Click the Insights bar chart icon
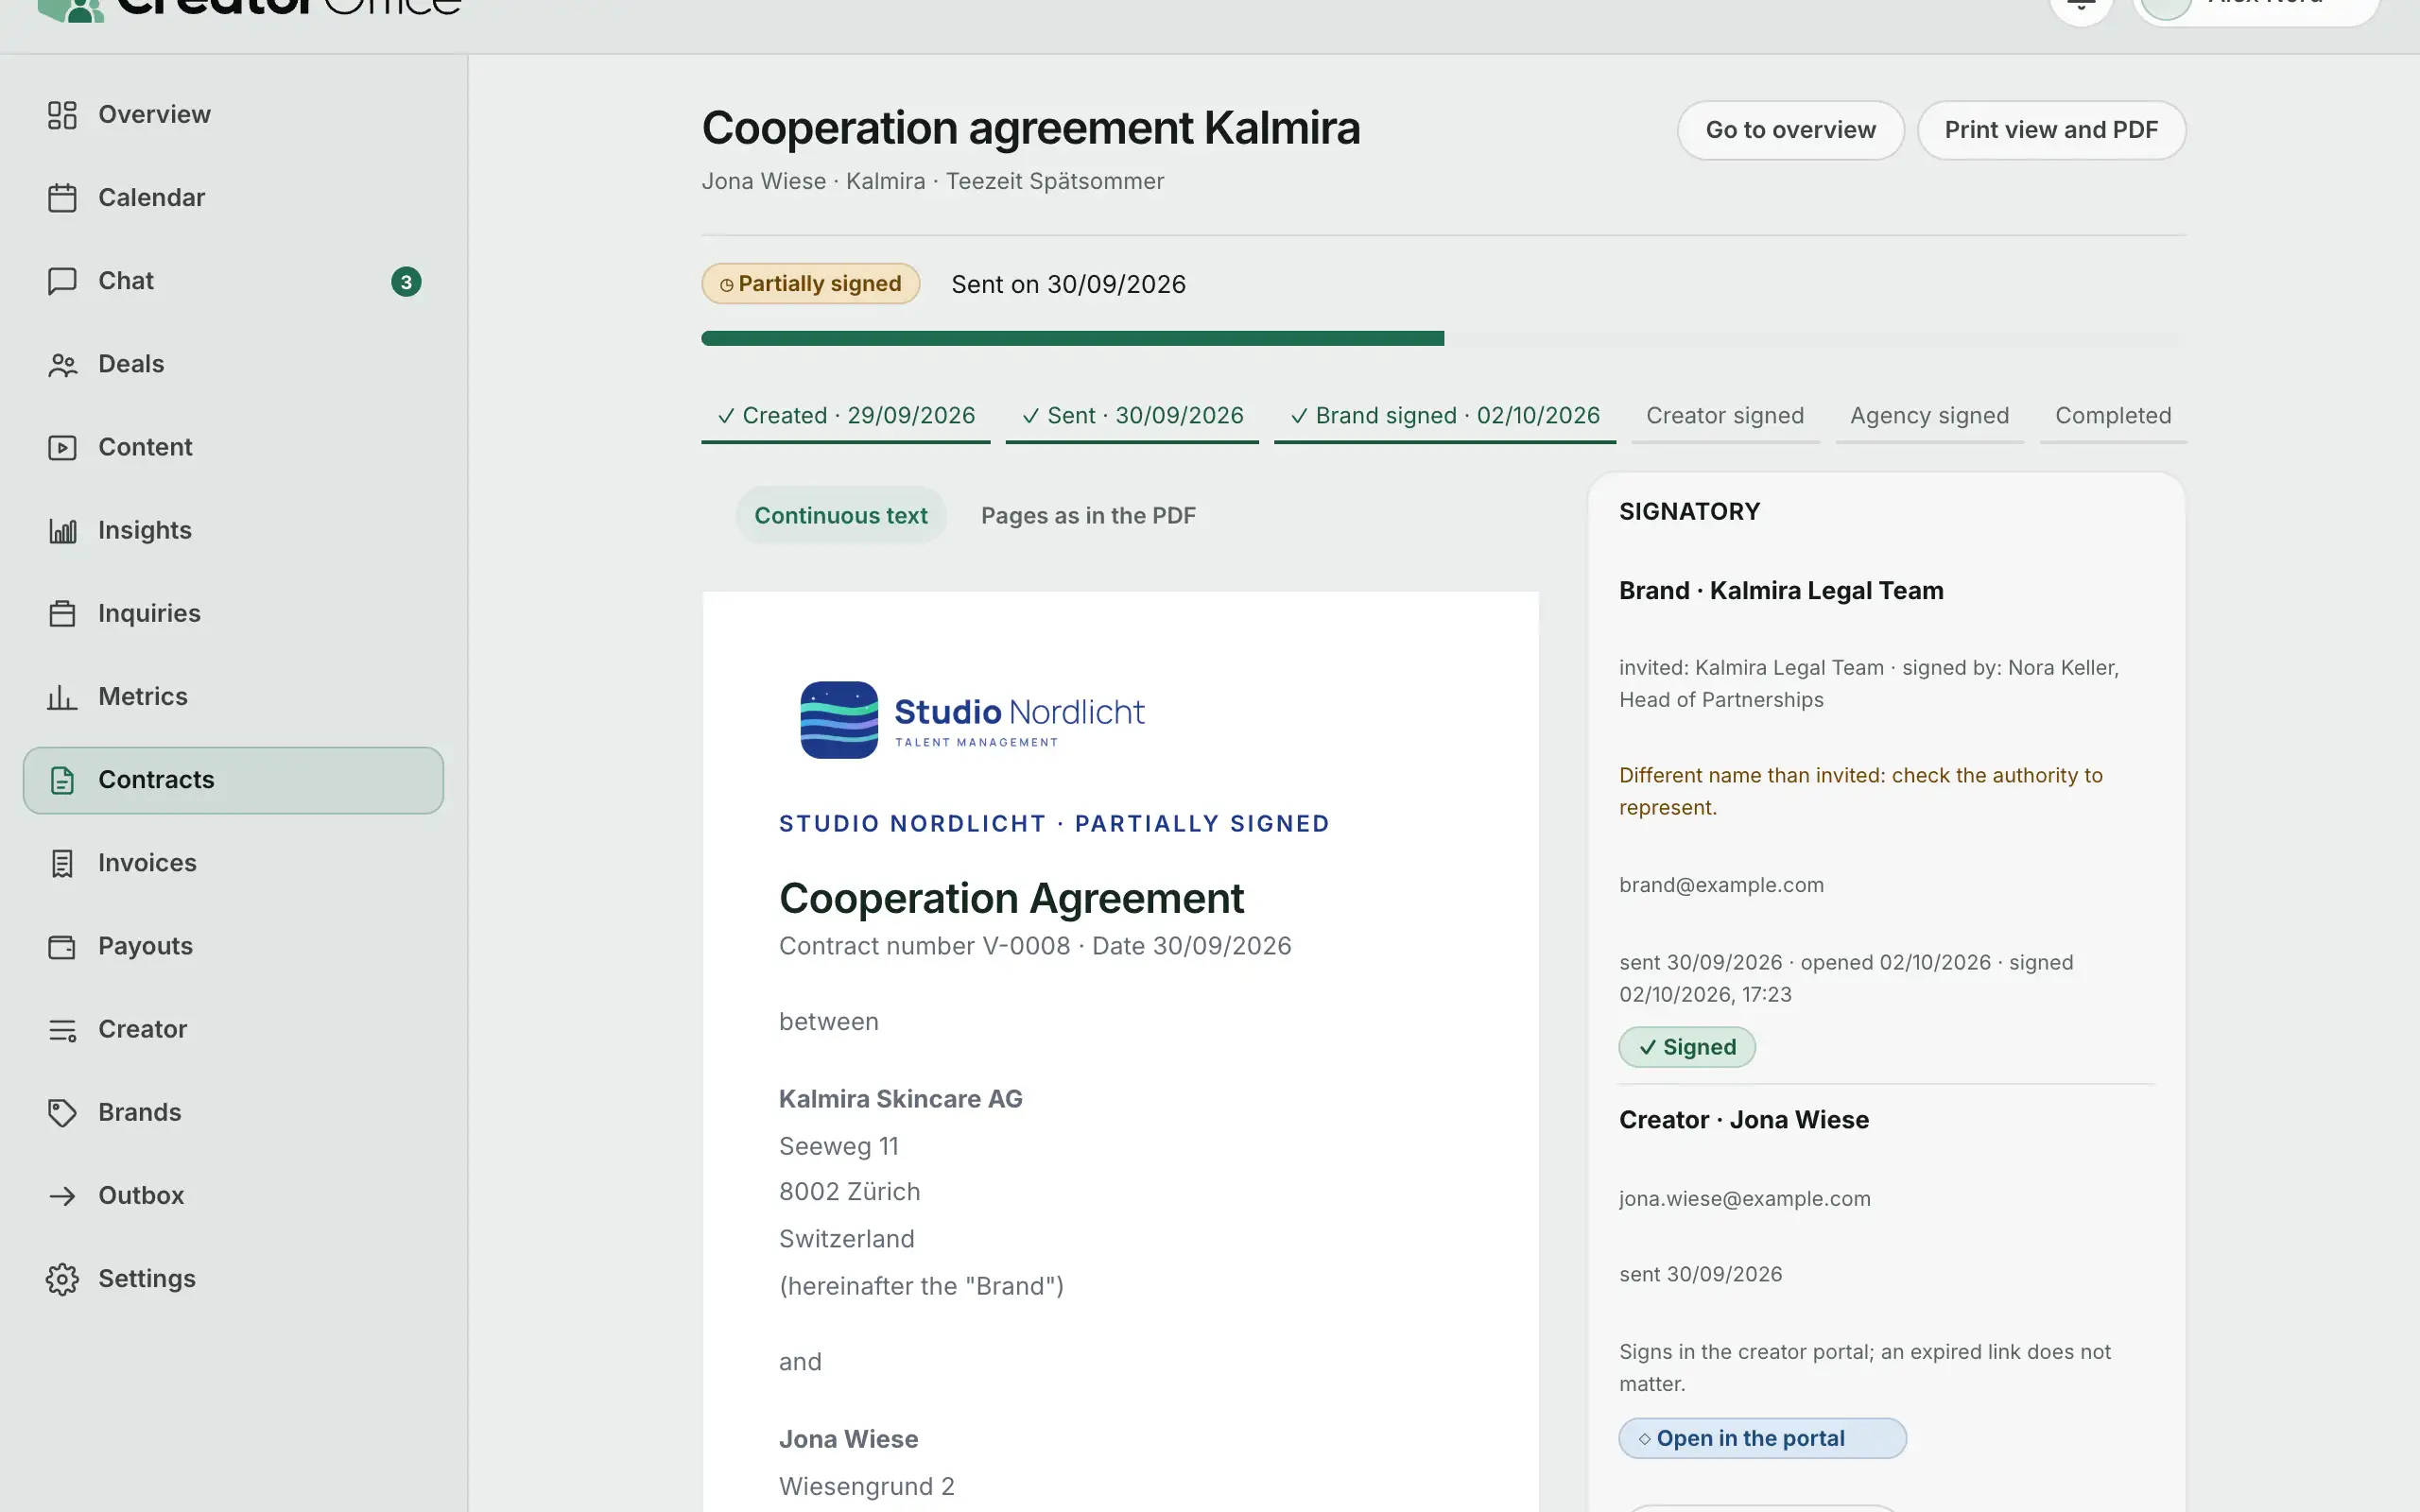Viewport: 2420px width, 1512px height. [x=62, y=530]
